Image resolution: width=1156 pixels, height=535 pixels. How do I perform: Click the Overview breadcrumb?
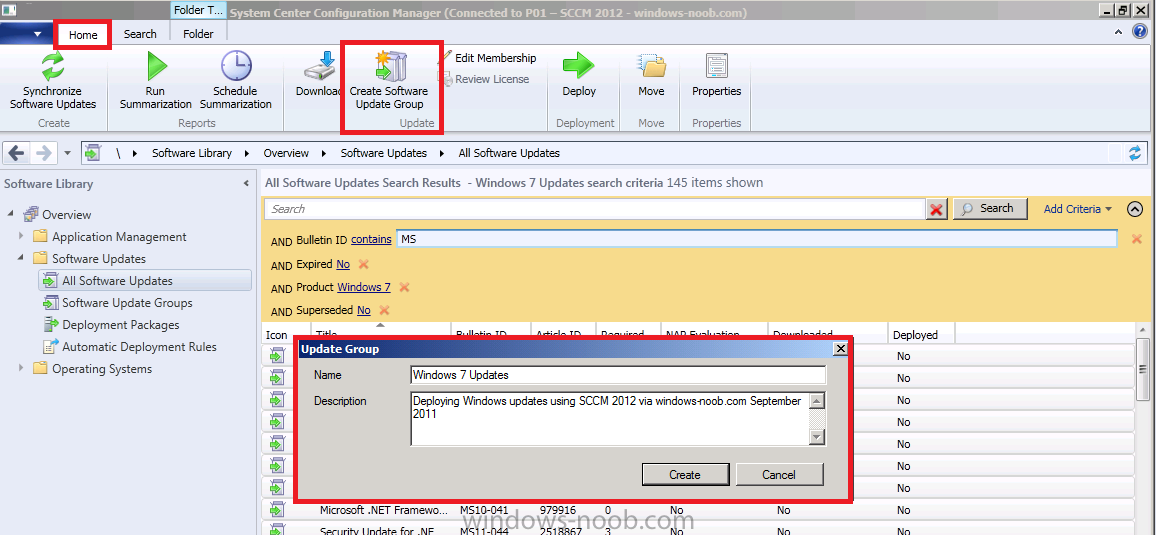point(286,153)
